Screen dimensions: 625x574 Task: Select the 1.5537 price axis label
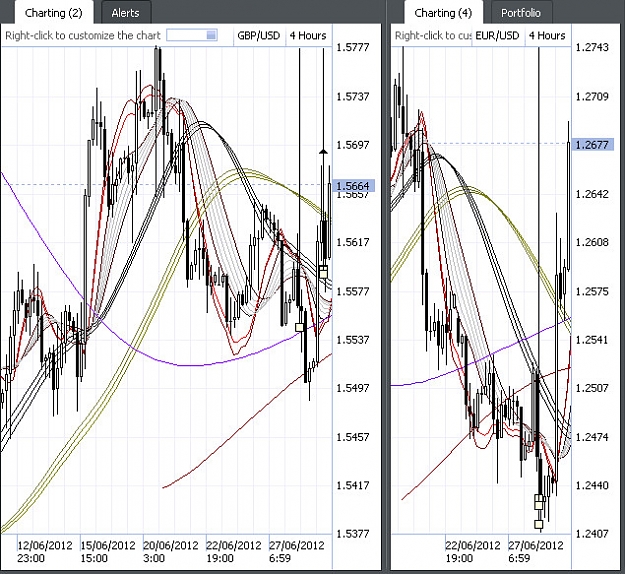(353, 340)
